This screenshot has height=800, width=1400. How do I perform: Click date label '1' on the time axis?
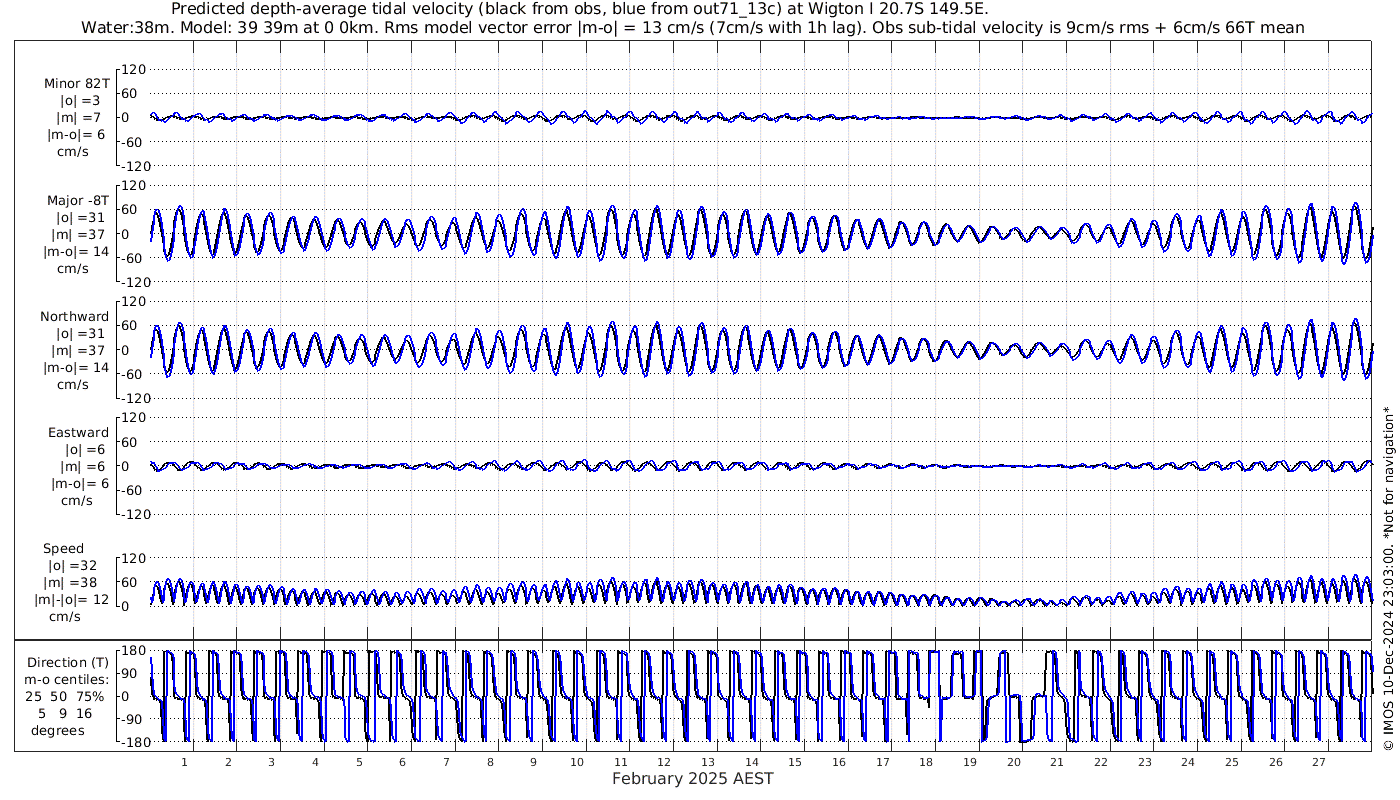(x=184, y=762)
